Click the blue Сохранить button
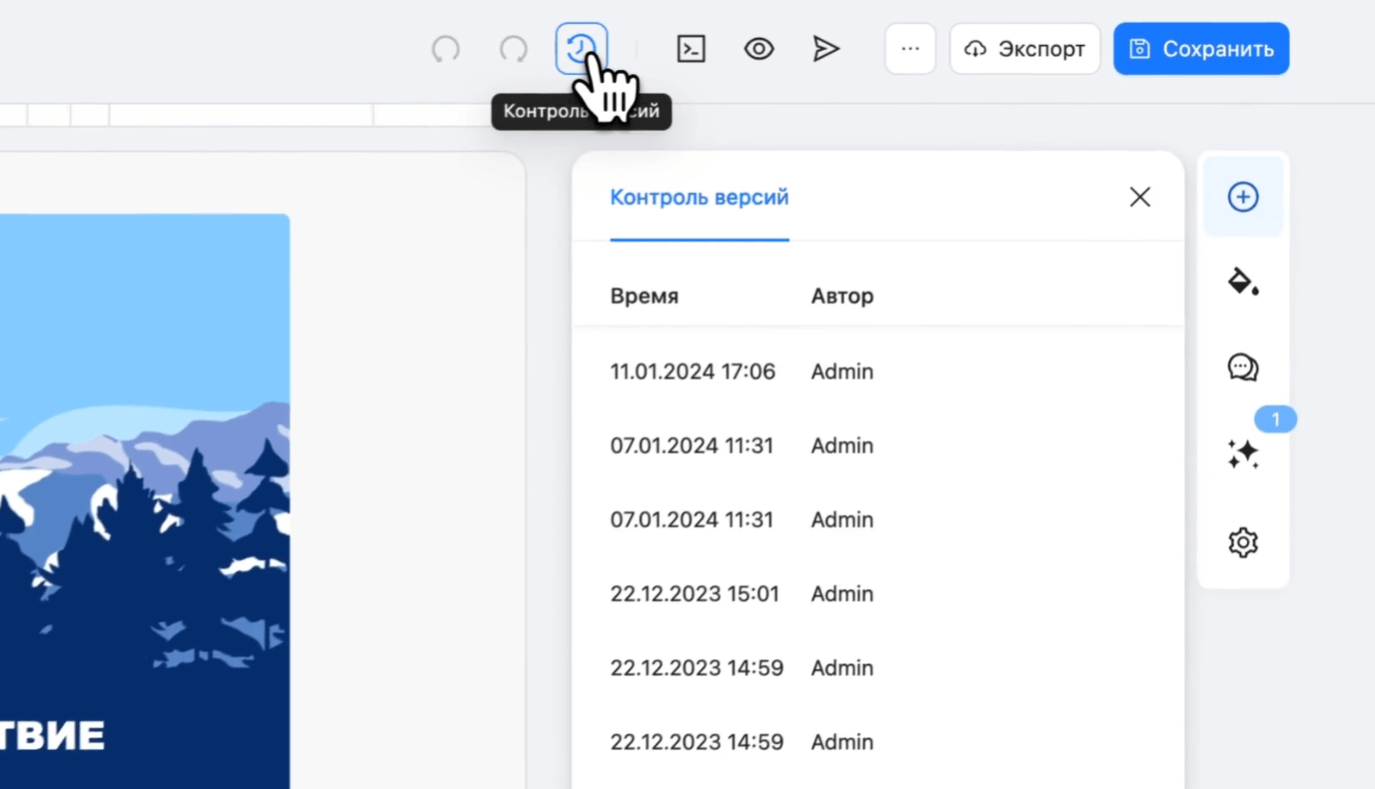 (x=1201, y=49)
